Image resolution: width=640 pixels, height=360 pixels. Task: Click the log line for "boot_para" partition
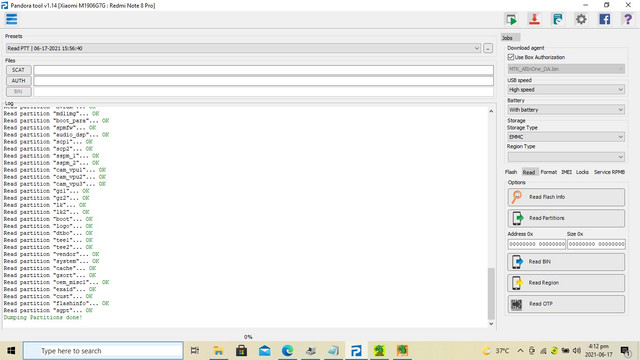pyautogui.click(x=56, y=121)
